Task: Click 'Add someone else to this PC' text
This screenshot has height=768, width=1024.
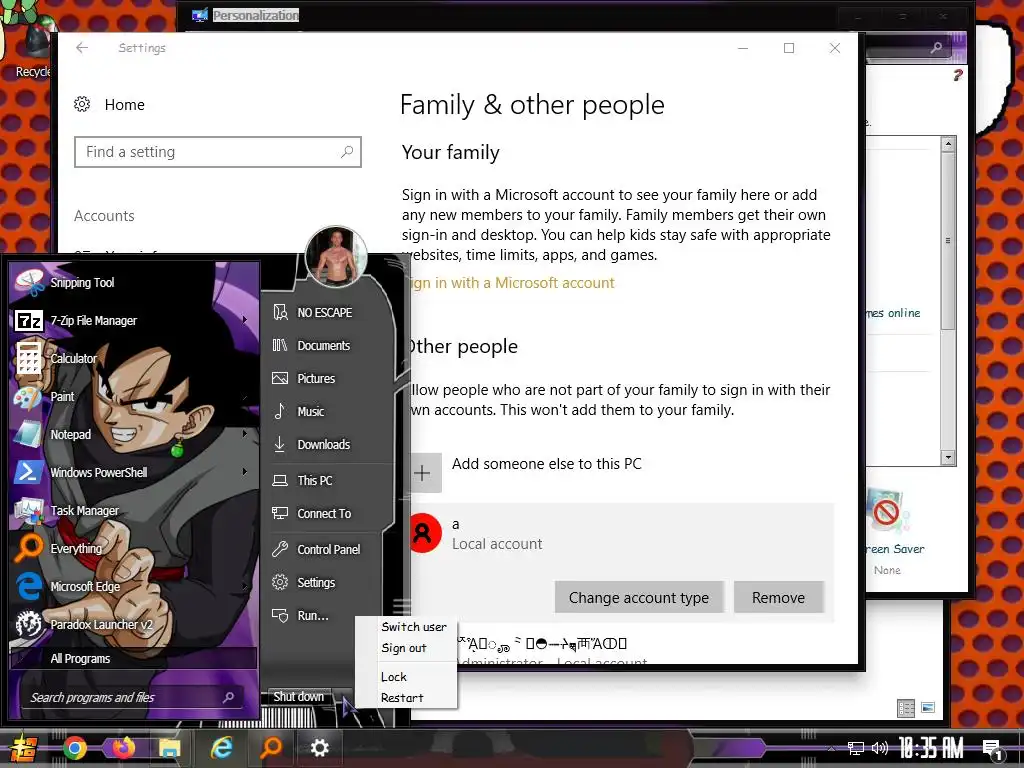Action: pyautogui.click(x=547, y=464)
